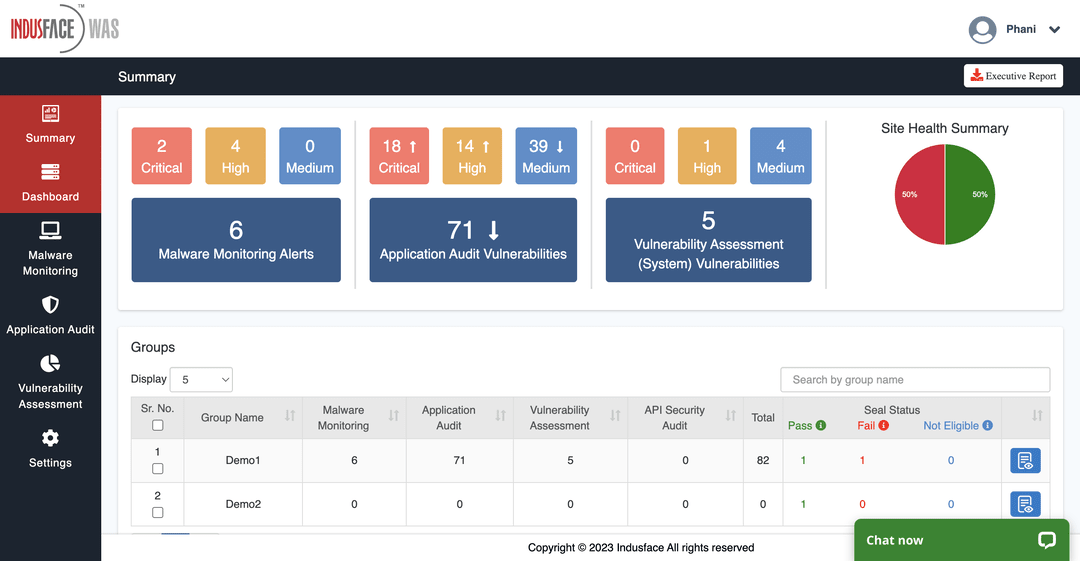Open the Display count dropdown
Image resolution: width=1080 pixels, height=561 pixels.
[x=201, y=380]
